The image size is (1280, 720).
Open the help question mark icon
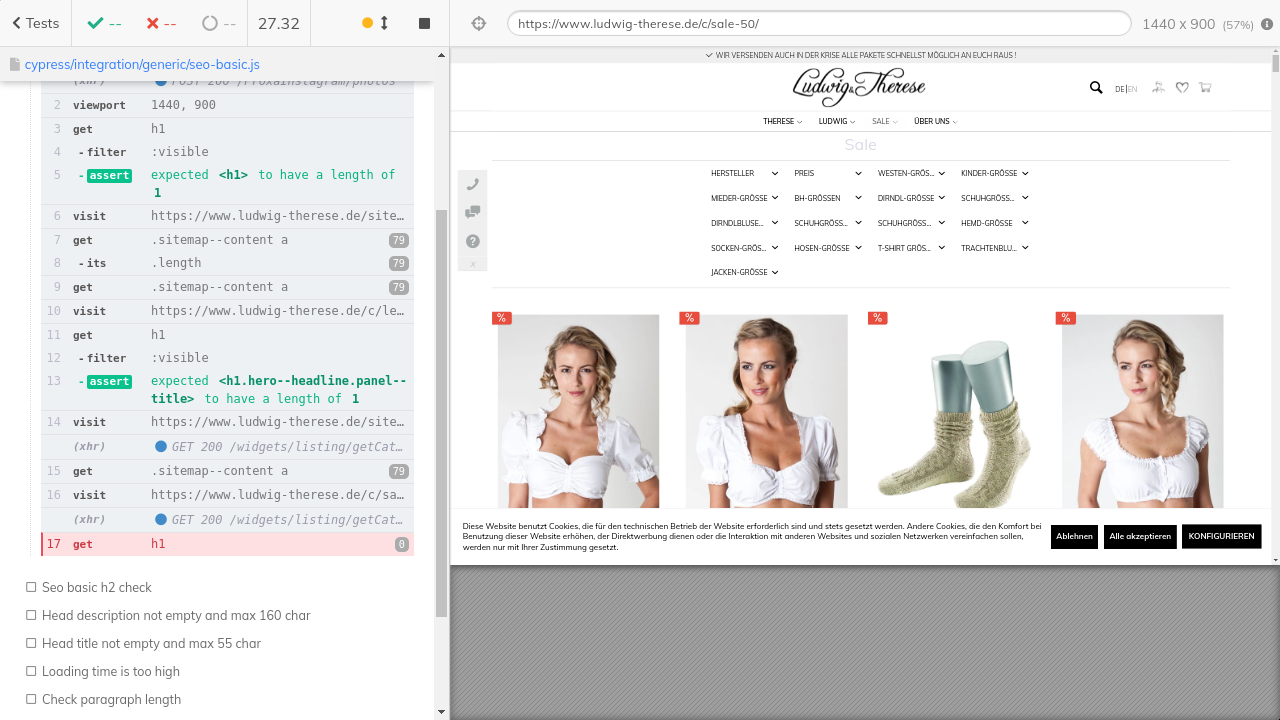473,241
